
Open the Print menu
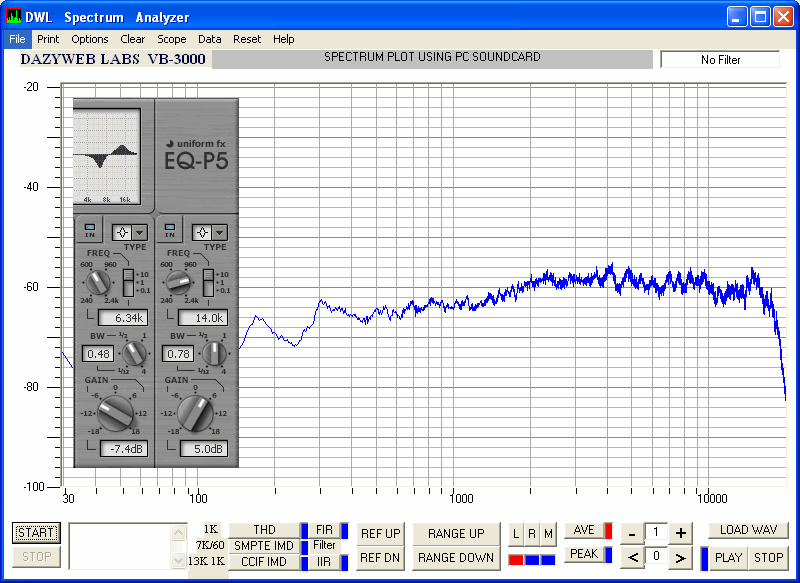pyautogui.click(x=48, y=39)
